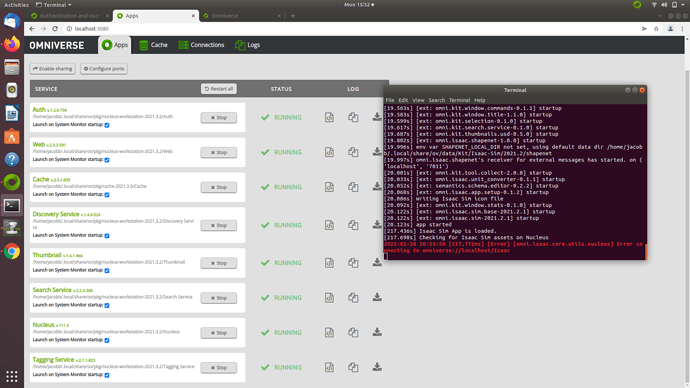View the Thumbnail service log file

(x=329, y=263)
